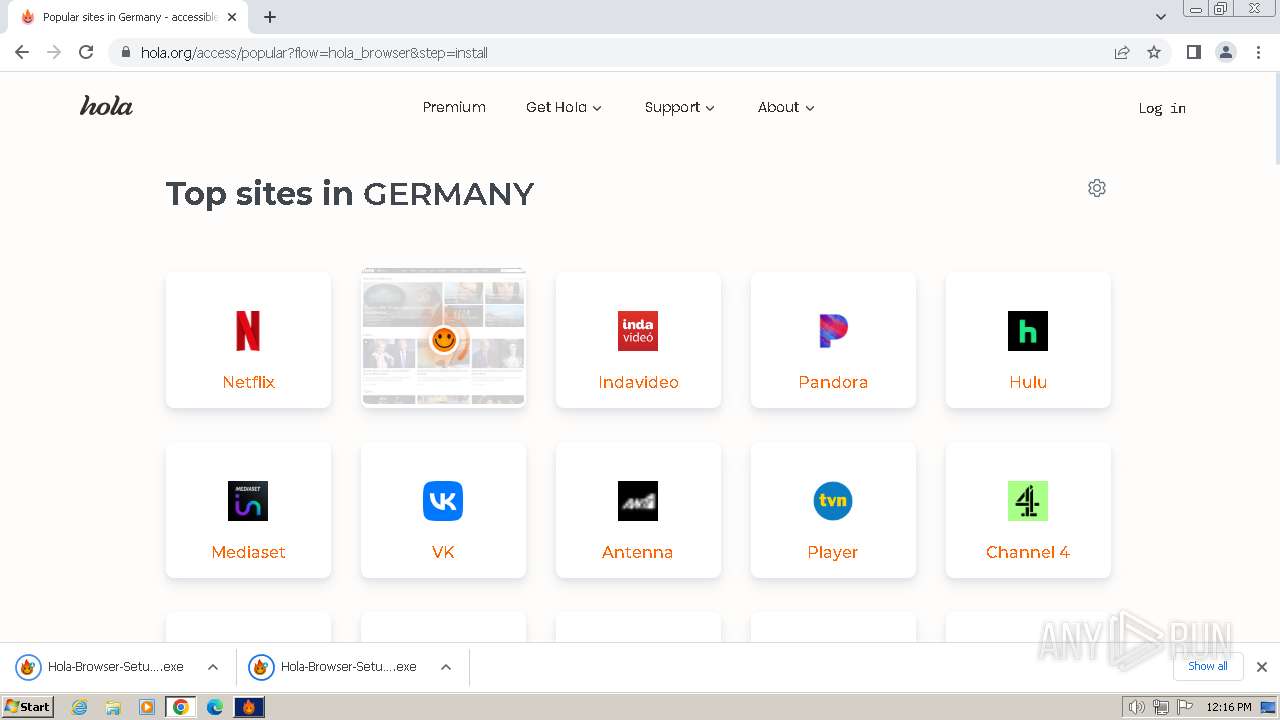Viewport: 1280px width, 720px height.
Task: Click the settings gear beside Top sites
Action: pos(1097,188)
